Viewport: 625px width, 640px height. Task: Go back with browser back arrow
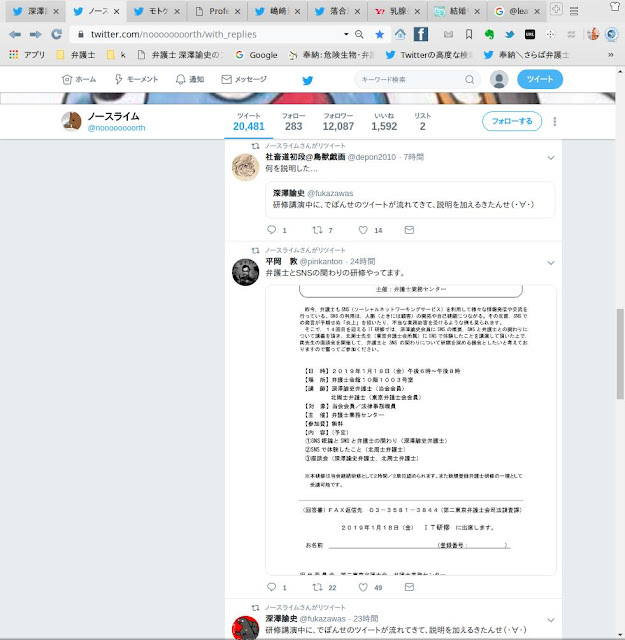point(15,34)
